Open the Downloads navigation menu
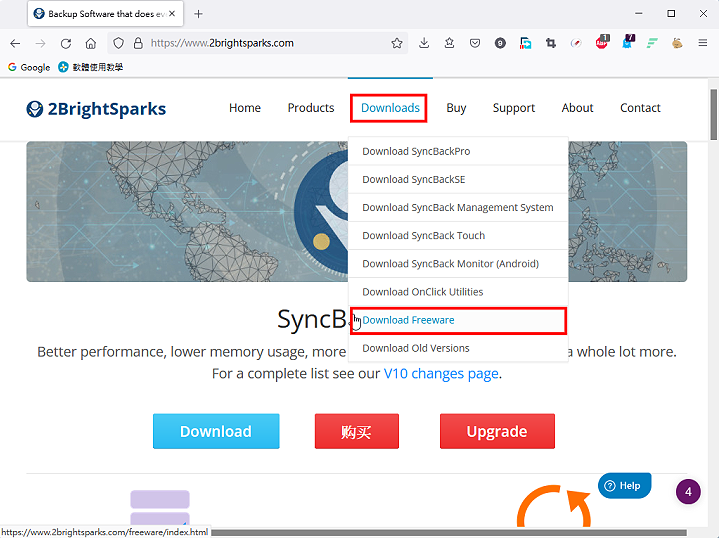Viewport: 721px width, 540px height. coord(389,108)
